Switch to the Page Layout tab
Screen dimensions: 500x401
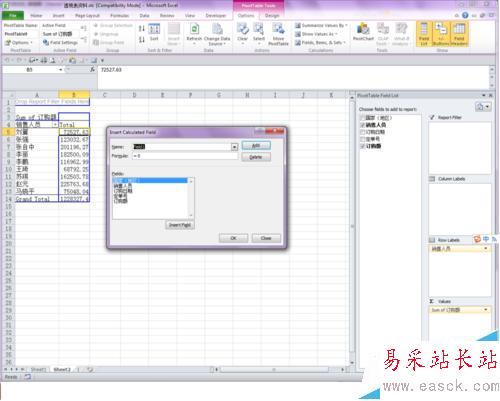click(87, 16)
